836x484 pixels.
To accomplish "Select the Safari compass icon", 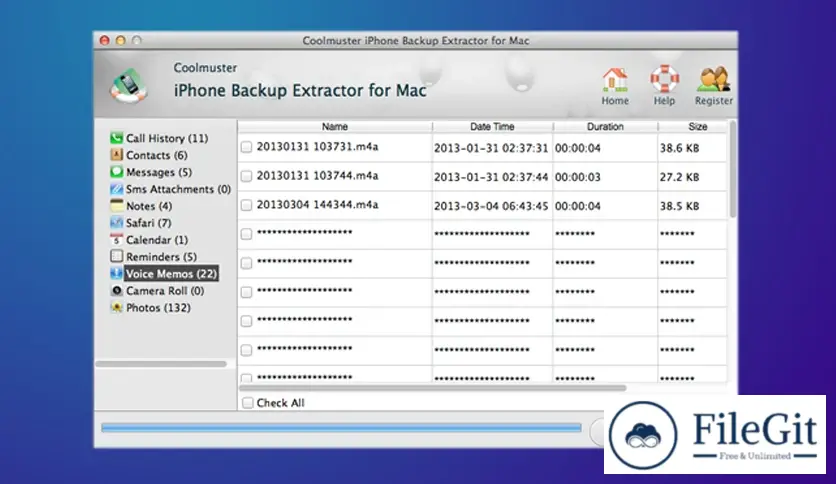I will [x=117, y=223].
